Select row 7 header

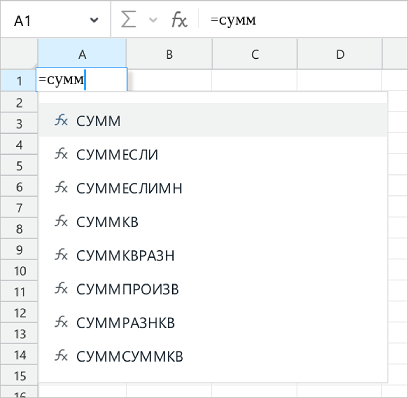click(x=19, y=208)
